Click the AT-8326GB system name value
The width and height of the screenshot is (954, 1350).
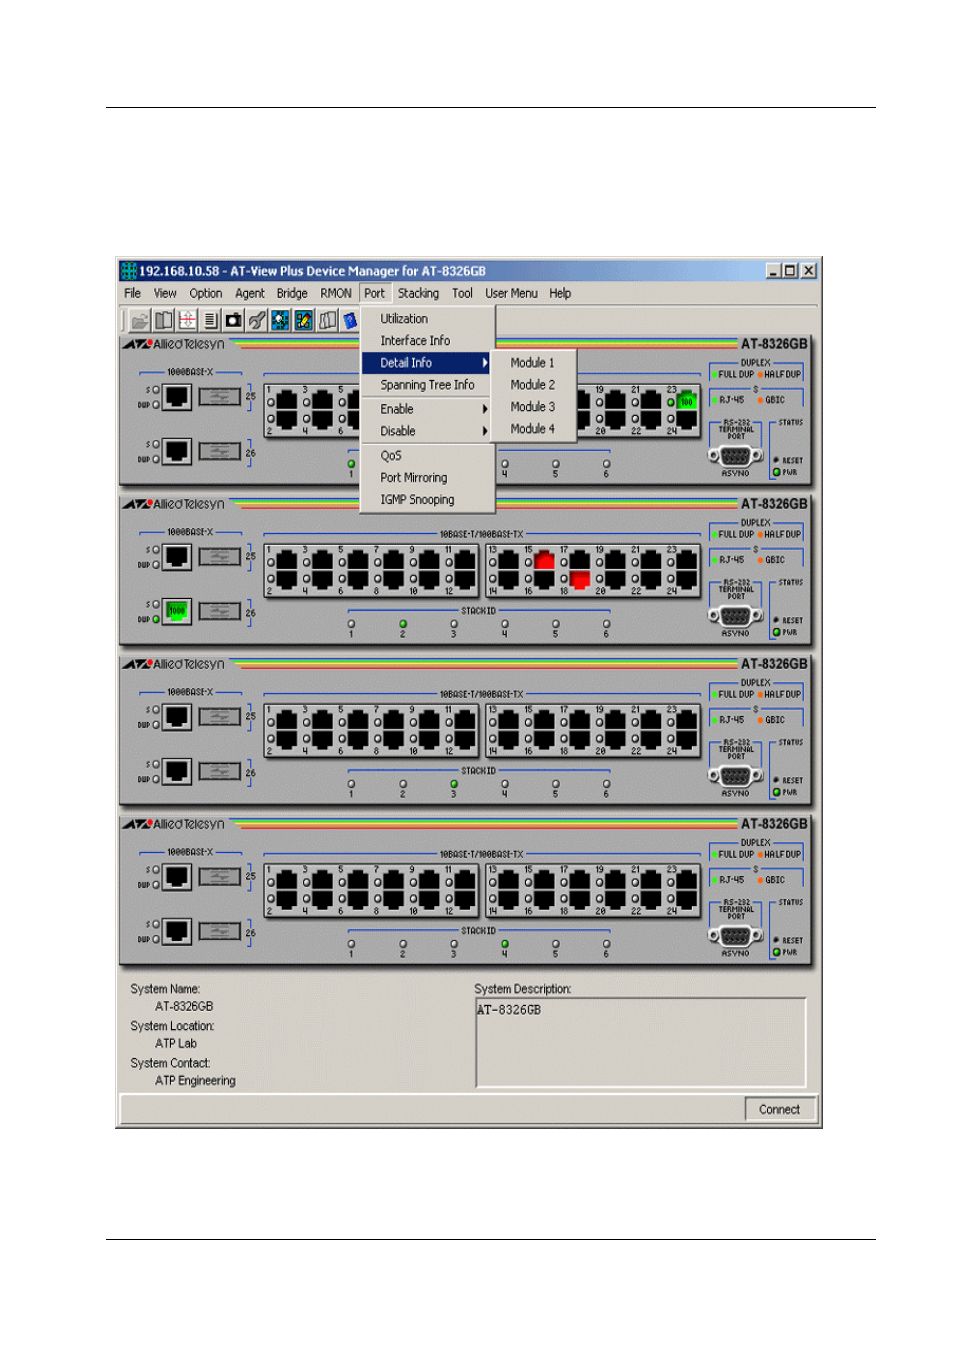click(184, 1006)
